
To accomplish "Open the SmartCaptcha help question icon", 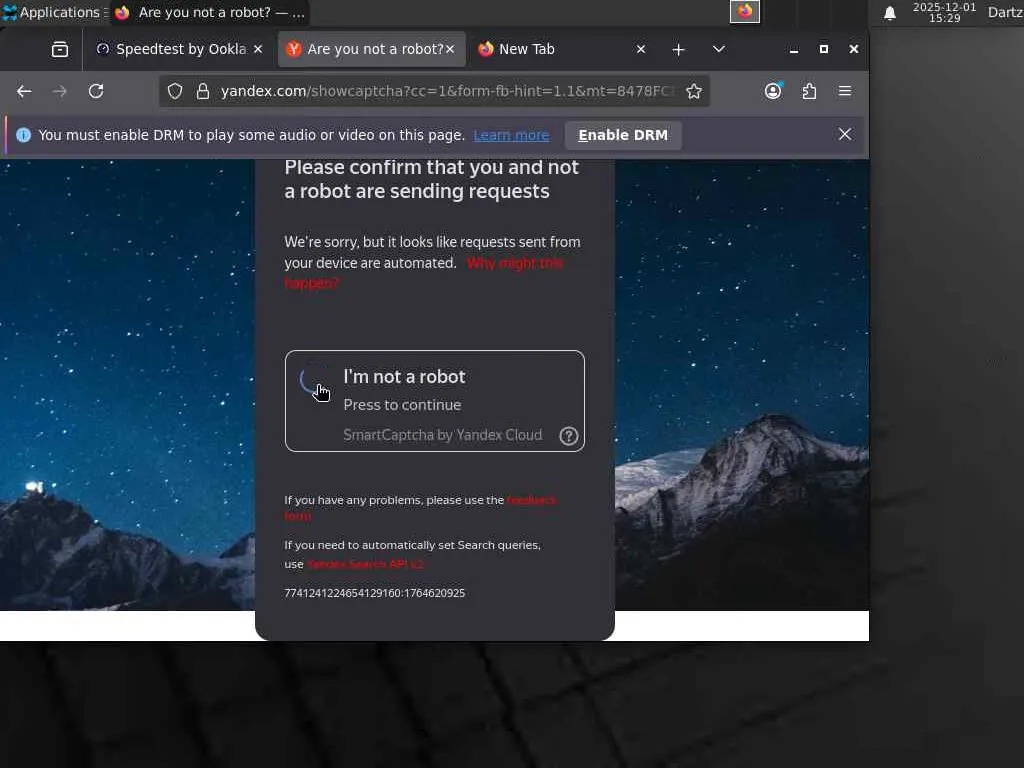I will coord(569,436).
